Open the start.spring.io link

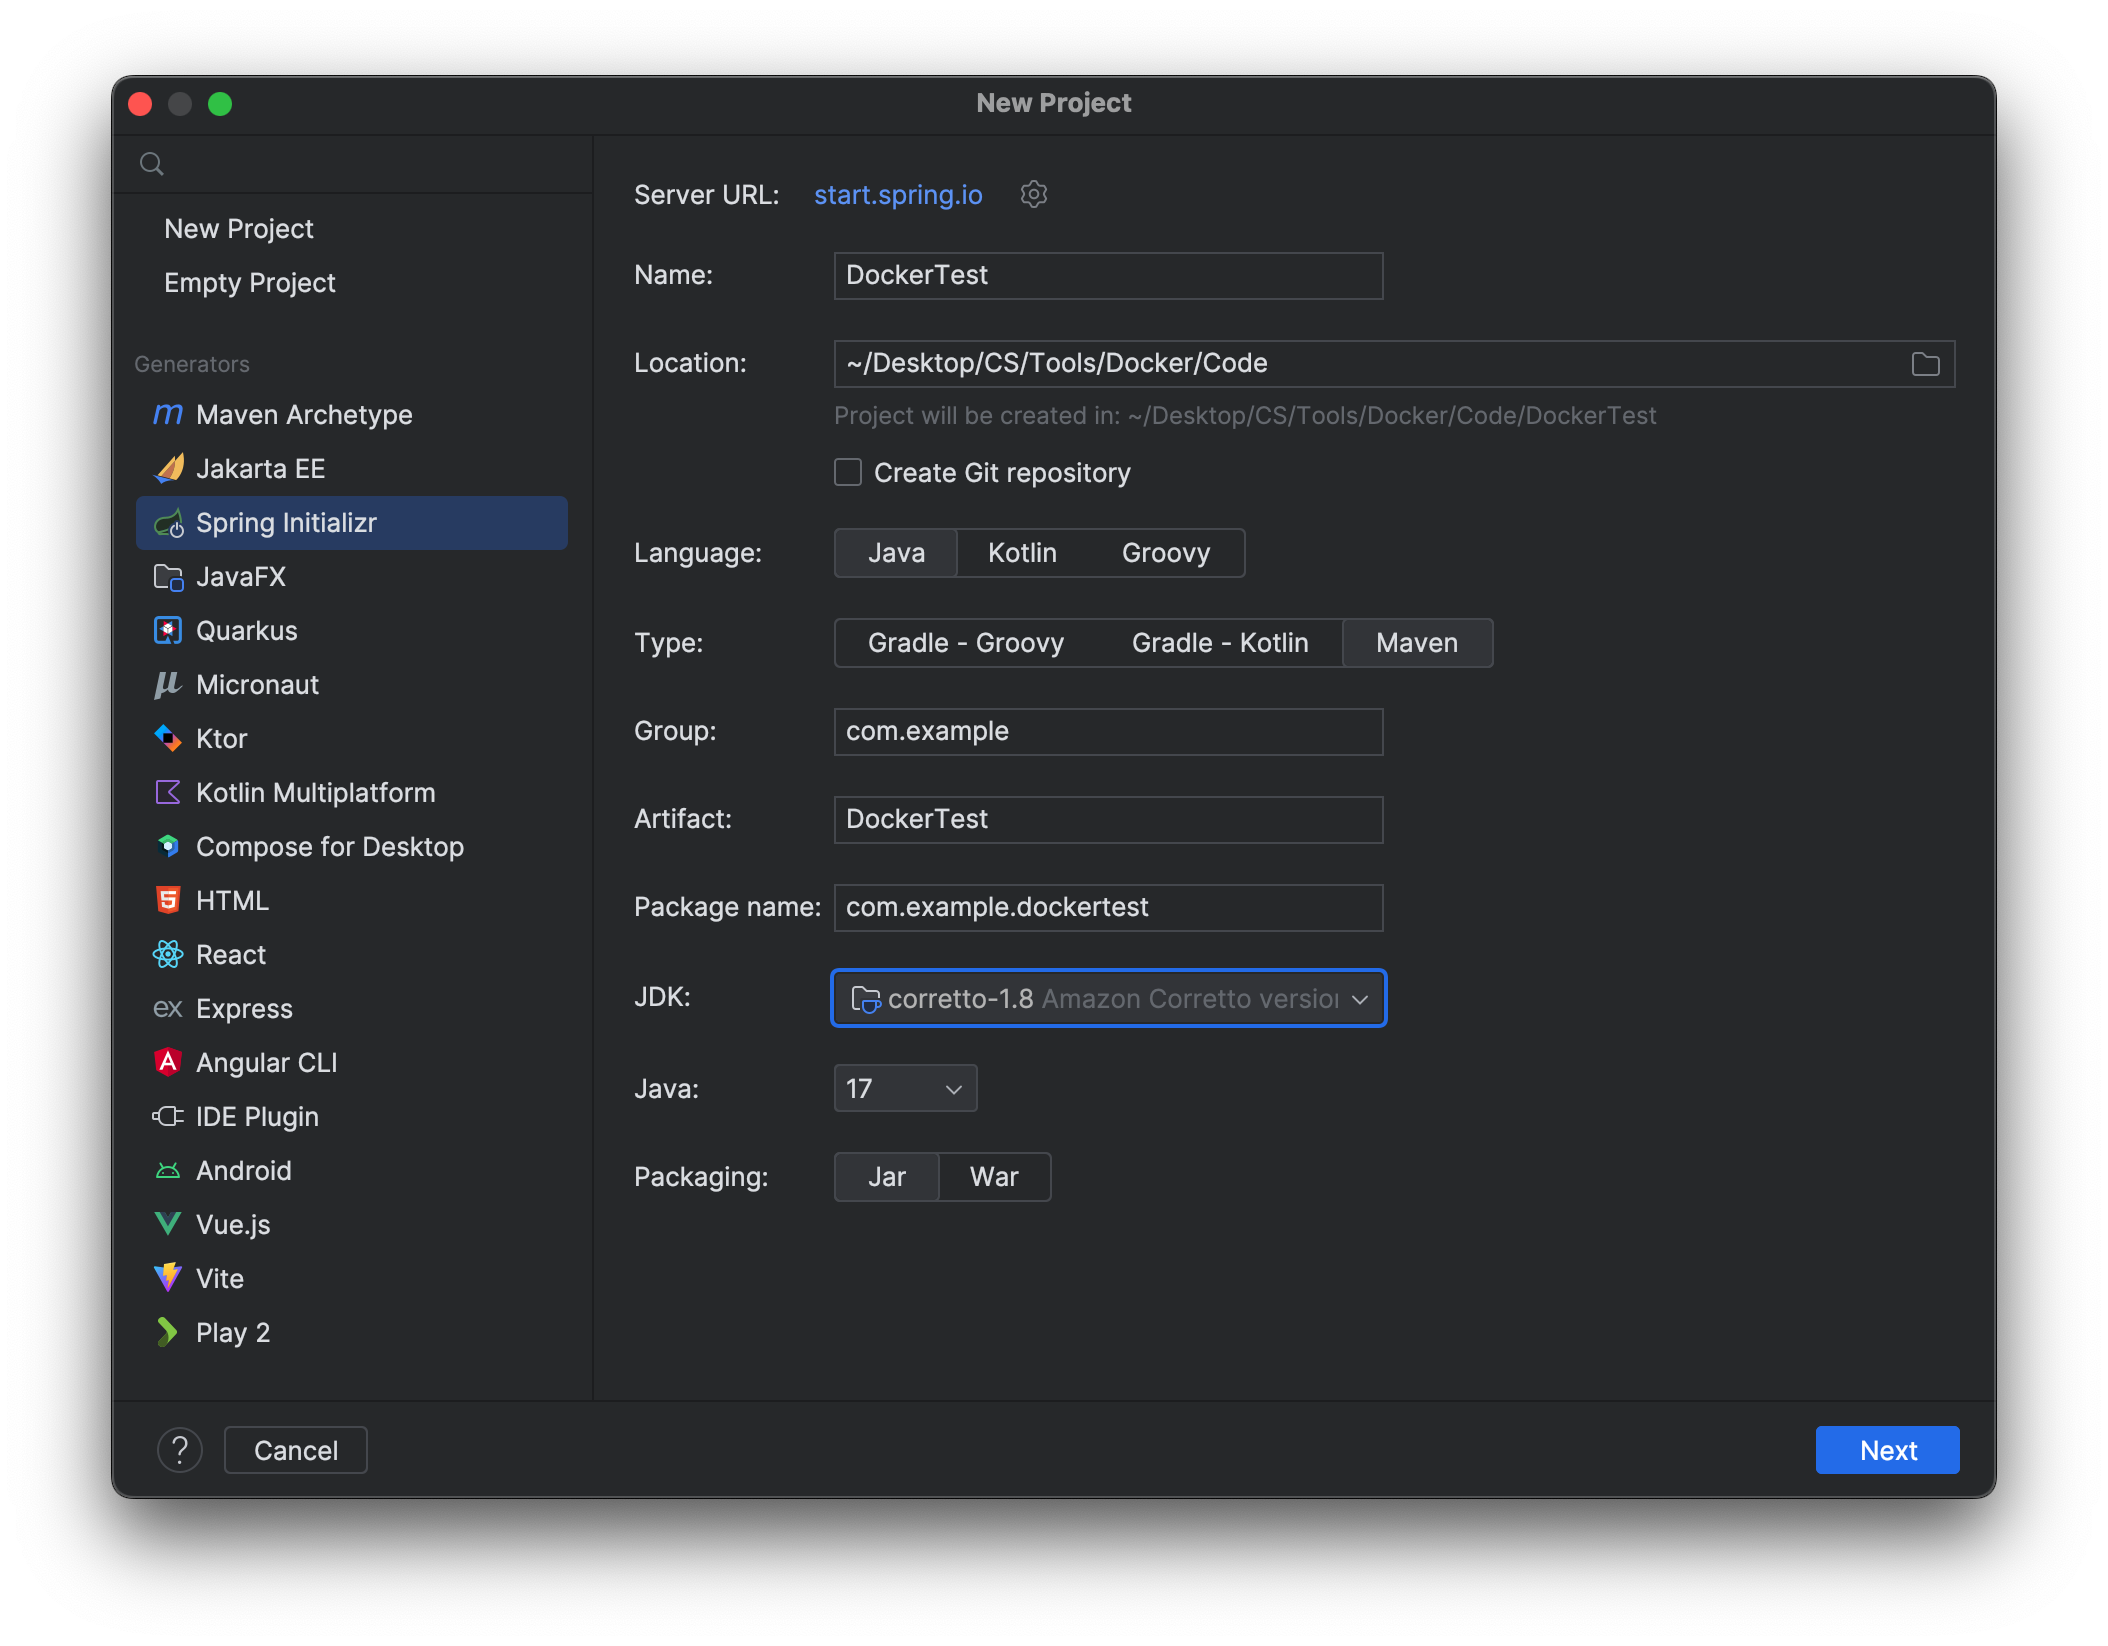[898, 195]
